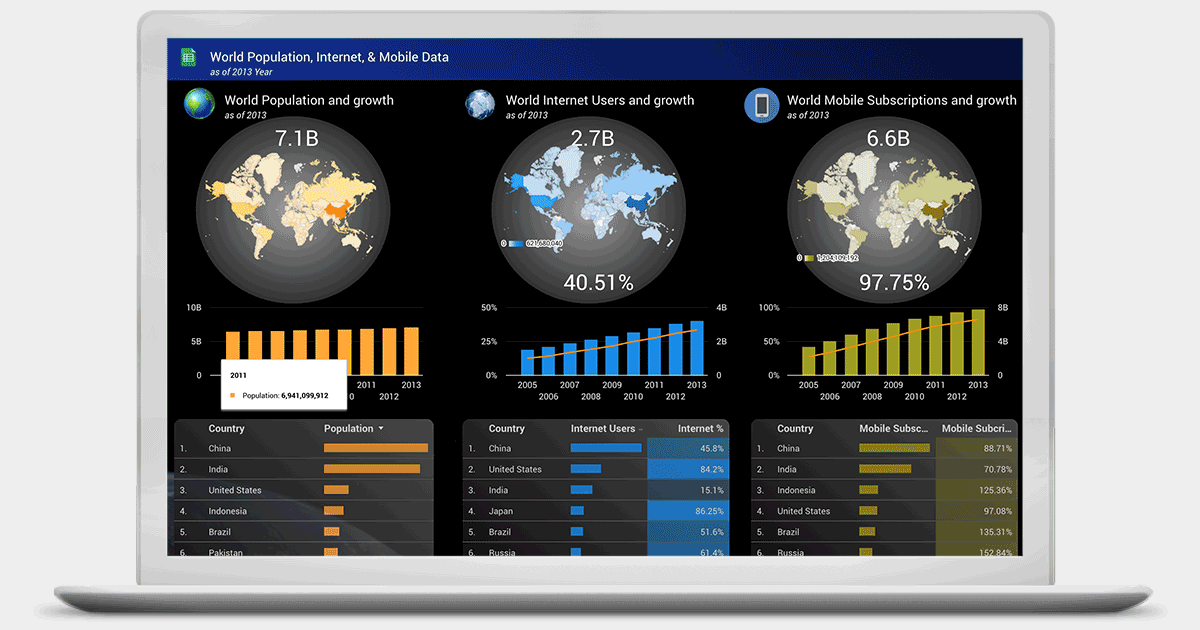Click India's 70.78% mobile subscription cell
Viewport: 1200px width, 630px height.
tap(976, 469)
